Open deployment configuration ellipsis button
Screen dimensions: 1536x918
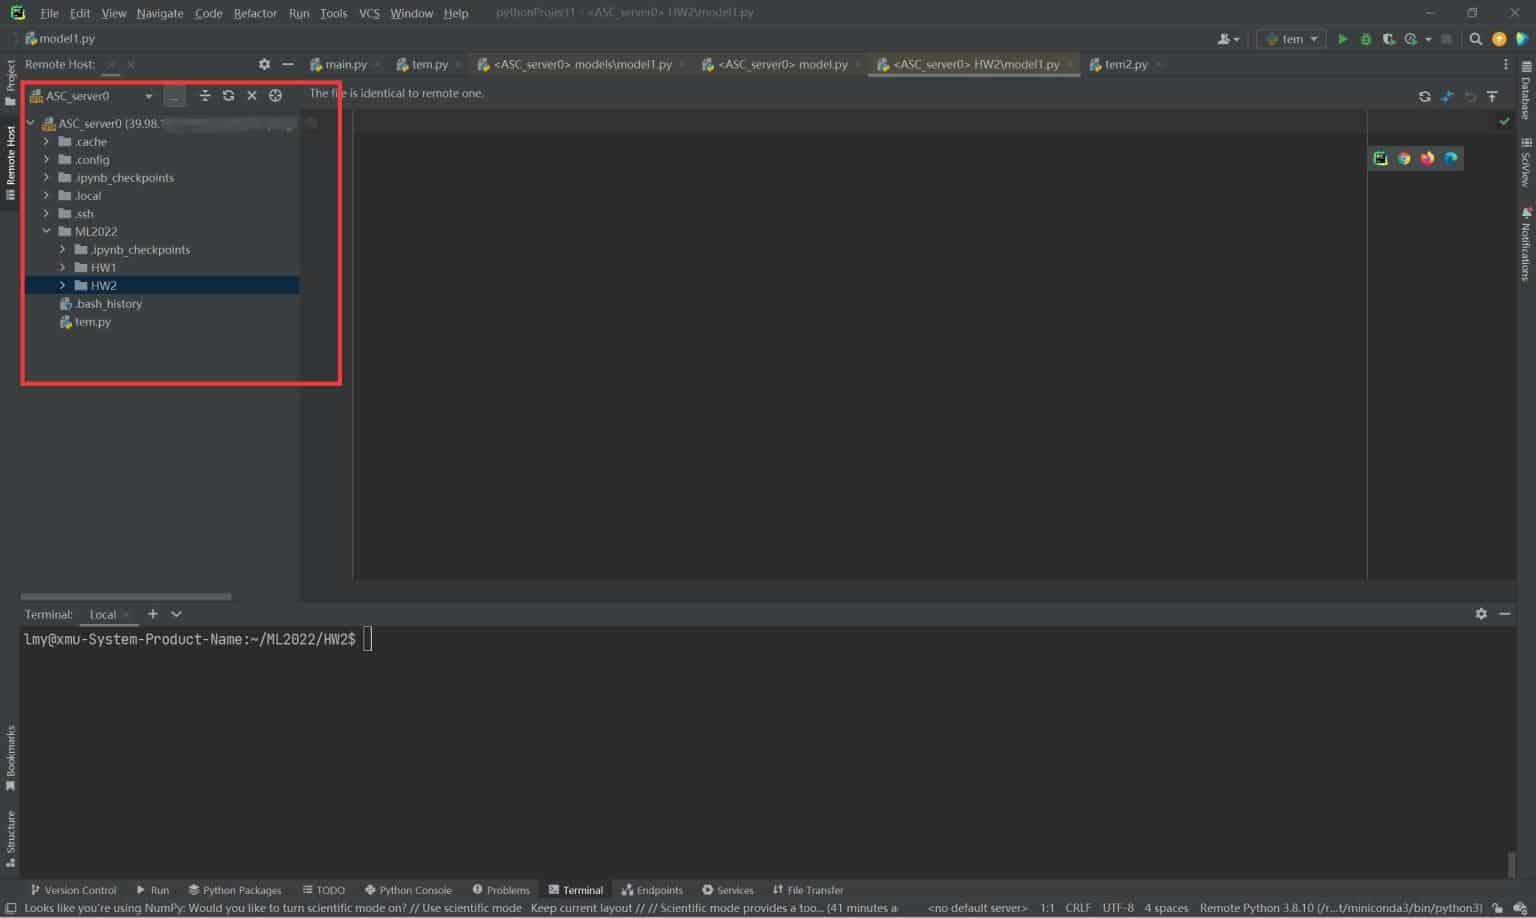click(x=174, y=96)
